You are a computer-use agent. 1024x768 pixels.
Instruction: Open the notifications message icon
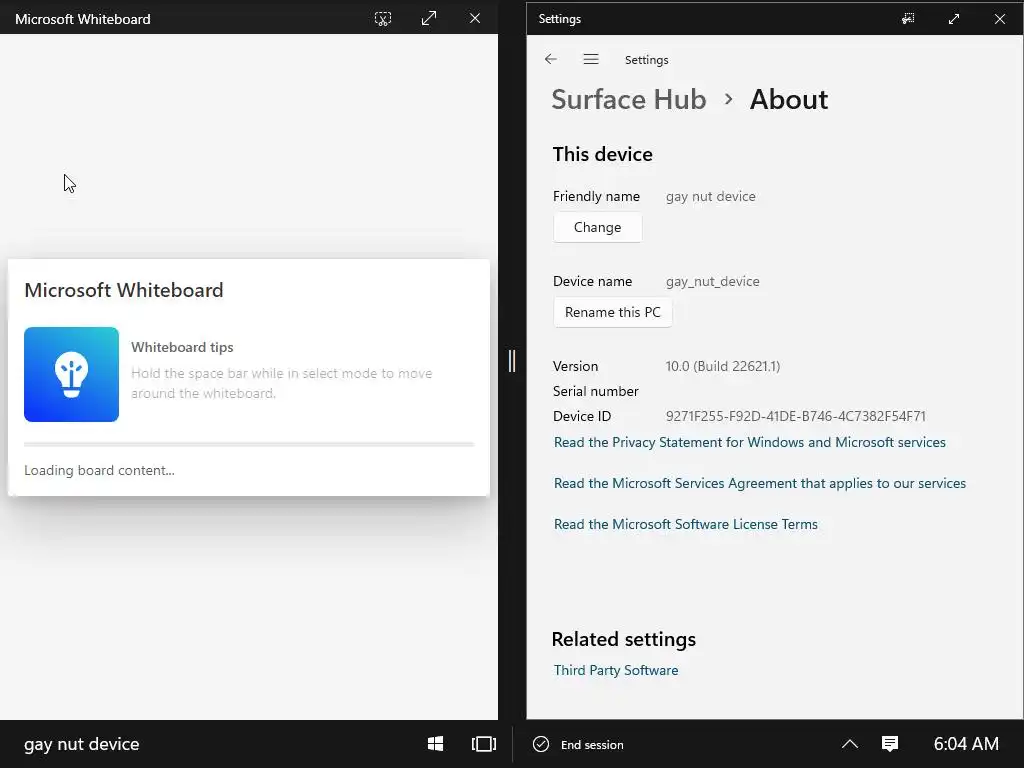click(889, 744)
